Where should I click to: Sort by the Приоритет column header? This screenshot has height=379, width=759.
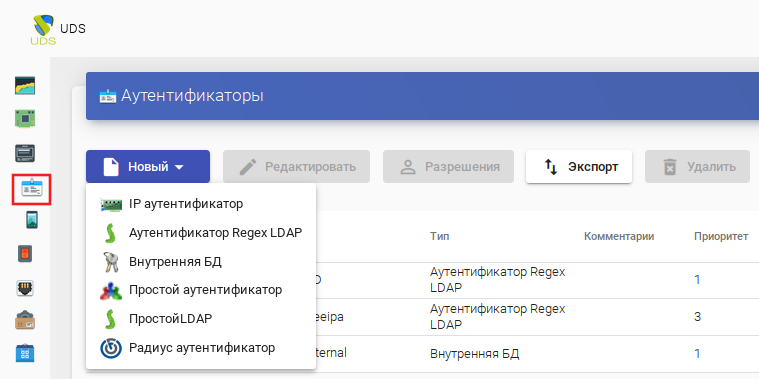[721, 237]
